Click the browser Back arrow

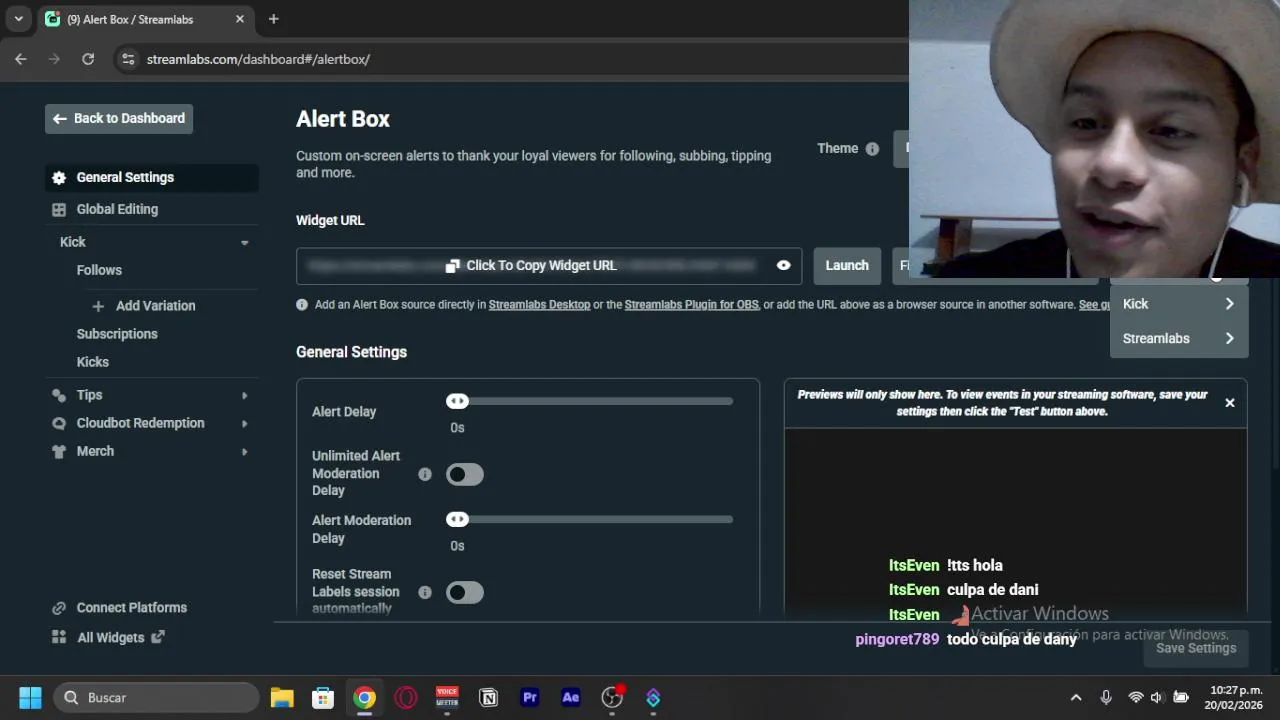(x=21, y=59)
